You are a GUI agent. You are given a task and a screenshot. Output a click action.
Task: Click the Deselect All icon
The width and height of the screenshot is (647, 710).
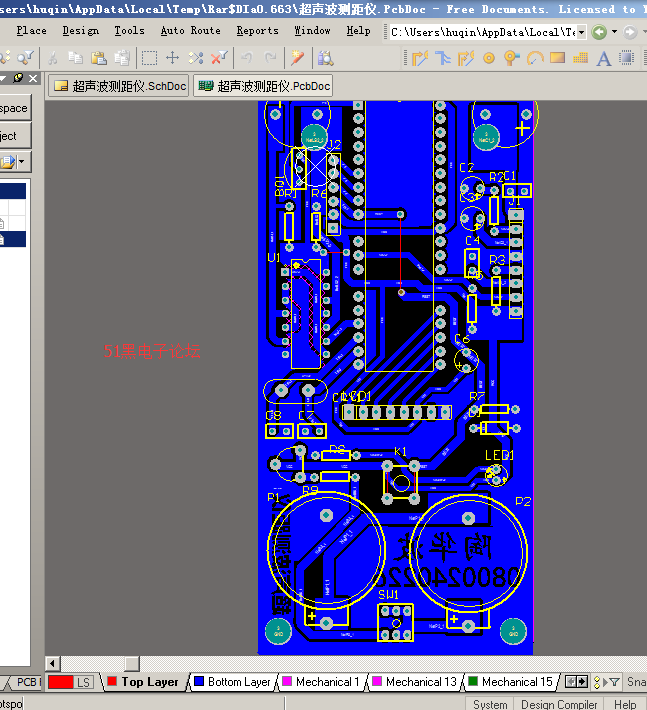coord(196,58)
